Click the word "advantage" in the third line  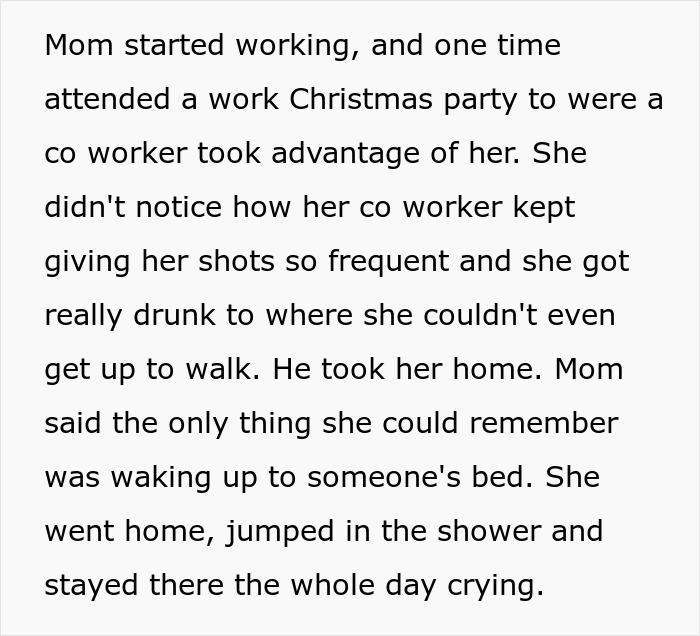click(346, 154)
